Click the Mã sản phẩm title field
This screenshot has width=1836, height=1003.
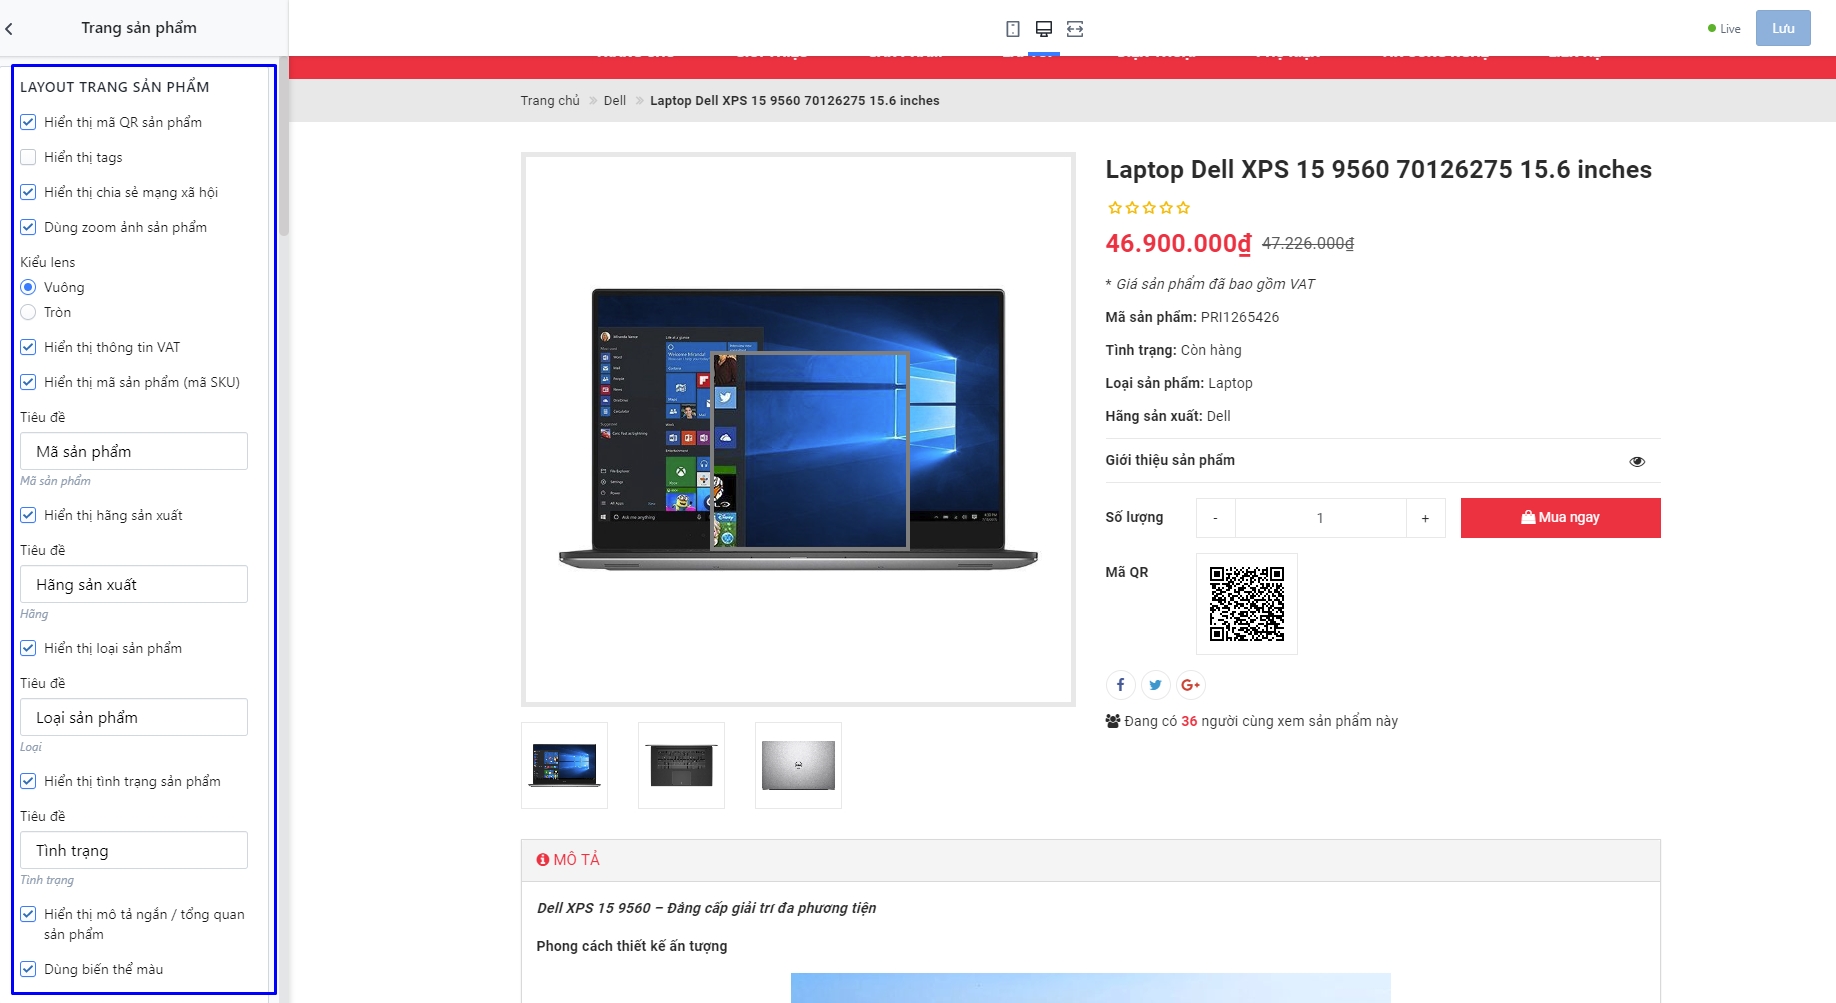point(134,451)
